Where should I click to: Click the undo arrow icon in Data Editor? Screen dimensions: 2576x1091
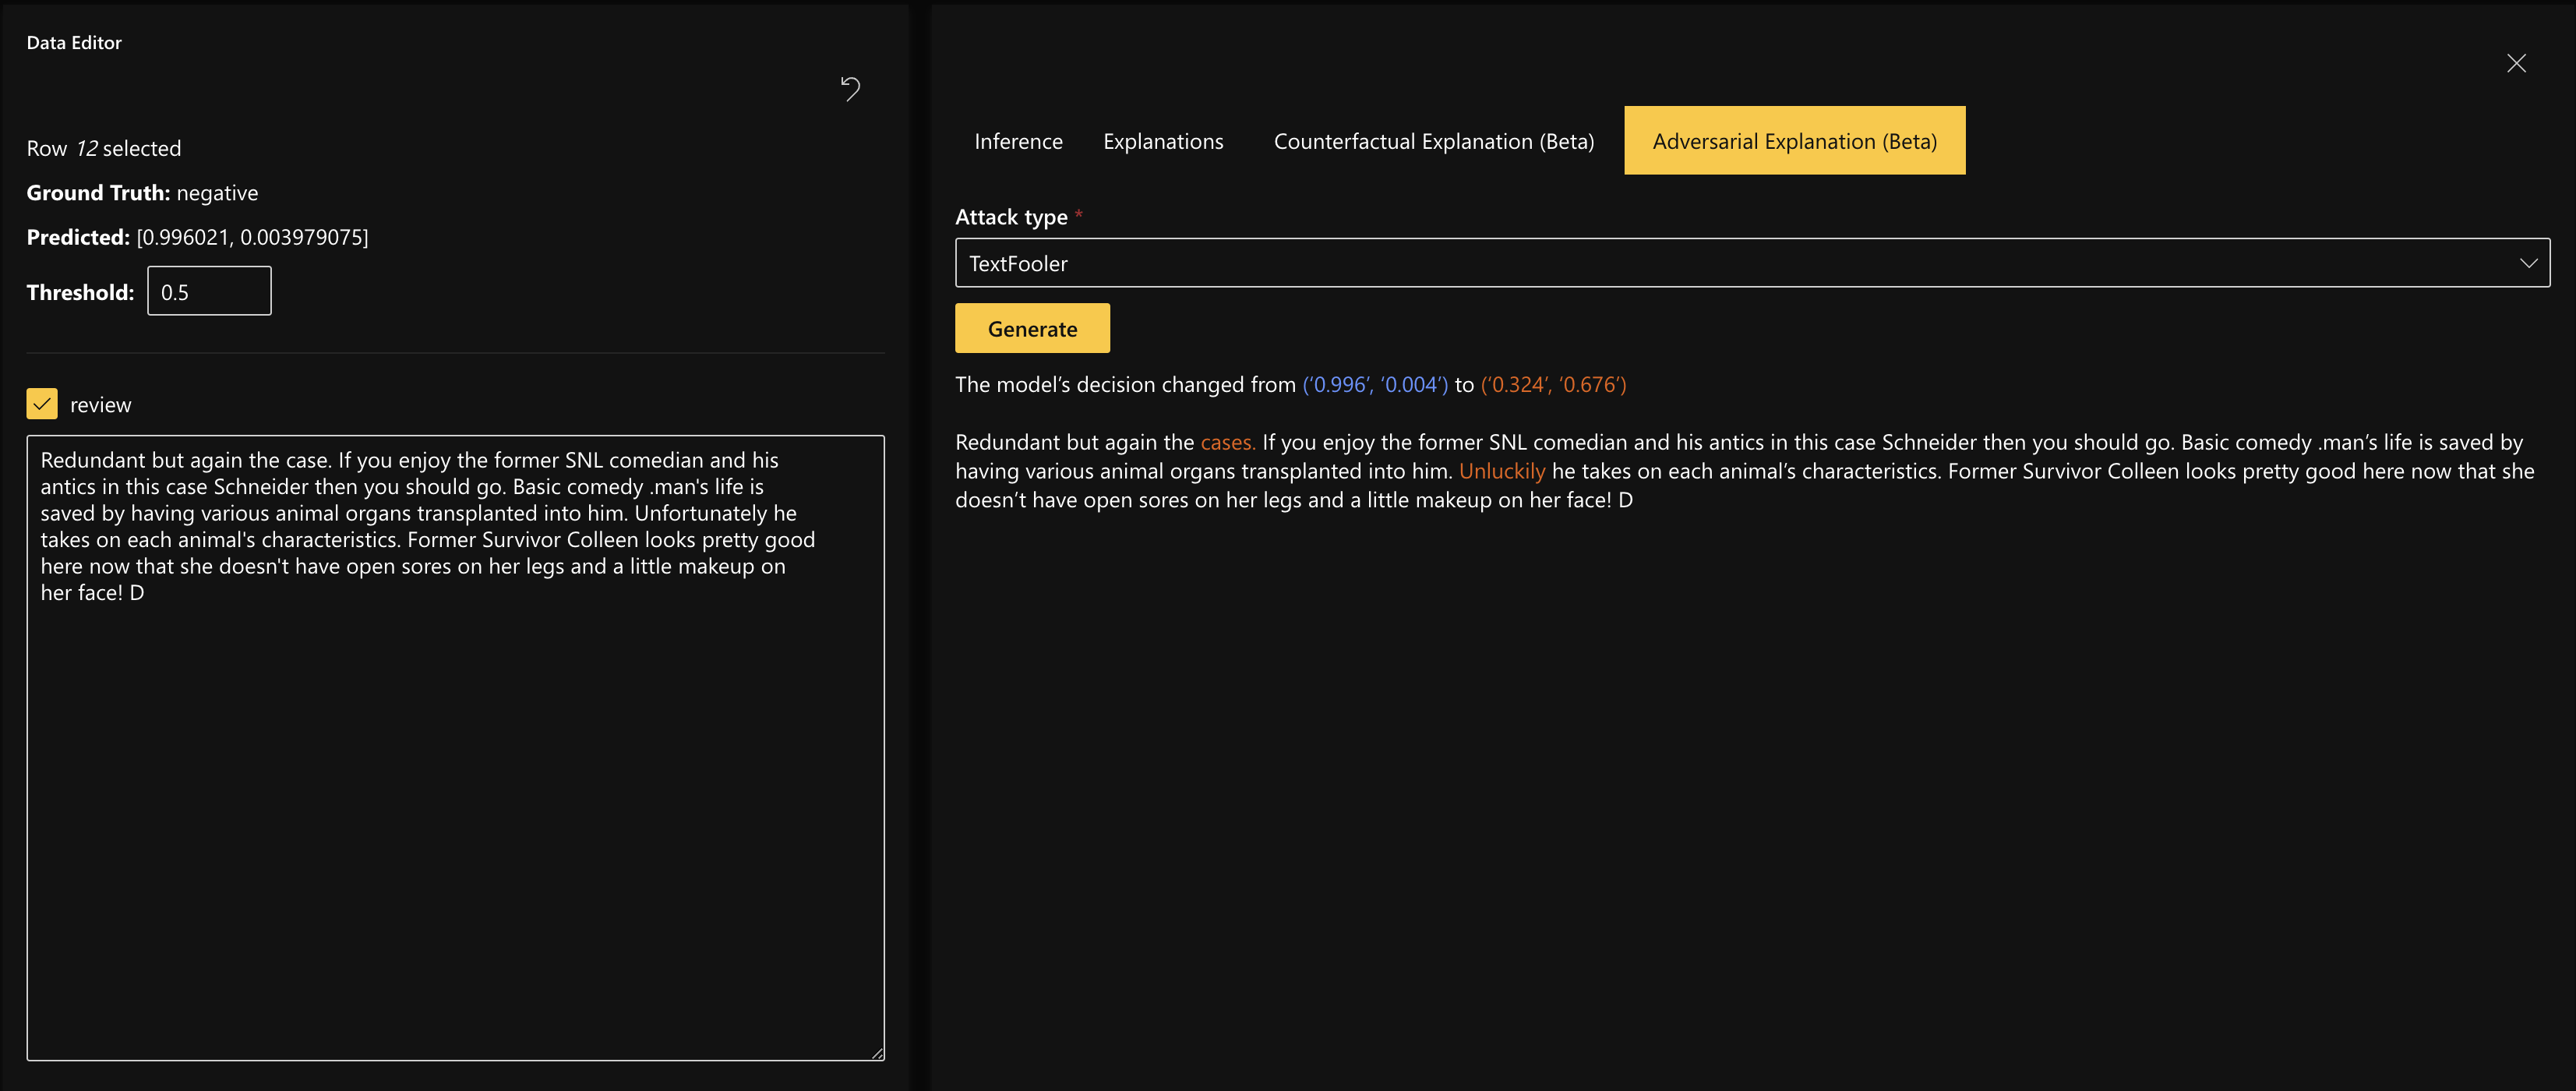coord(850,89)
